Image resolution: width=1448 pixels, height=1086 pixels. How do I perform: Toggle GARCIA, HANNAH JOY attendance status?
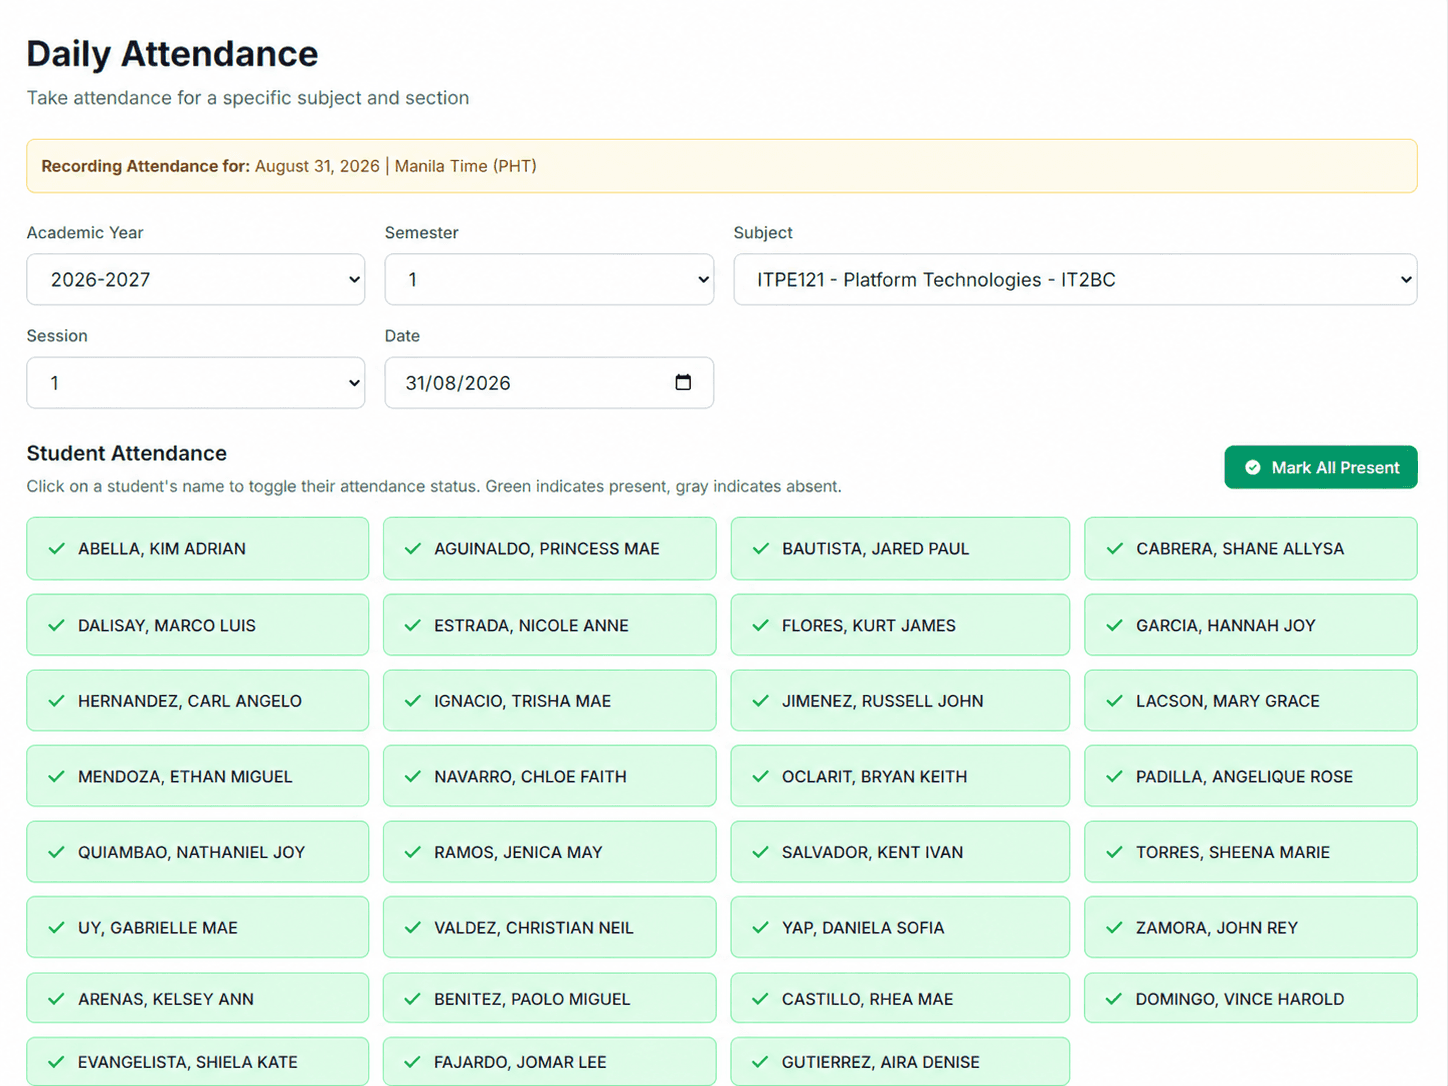click(x=1251, y=625)
